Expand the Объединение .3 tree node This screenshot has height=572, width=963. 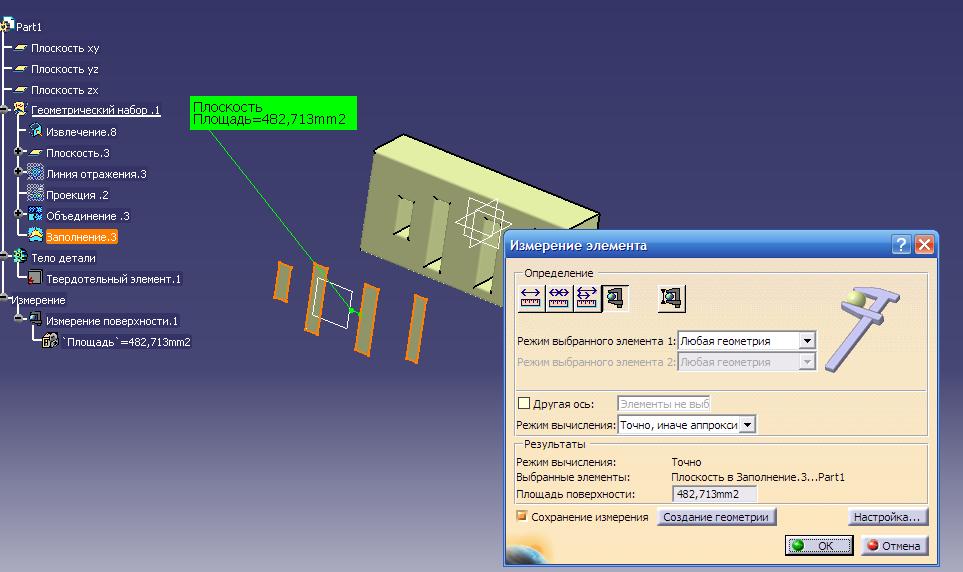[x=19, y=214]
